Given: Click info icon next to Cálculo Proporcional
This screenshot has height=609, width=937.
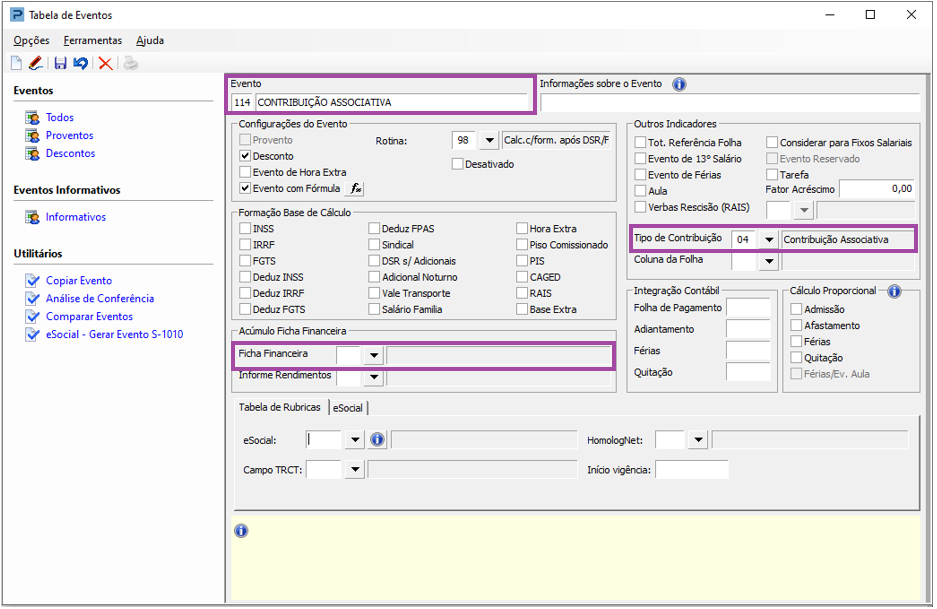Looking at the screenshot, I should pyautogui.click(x=894, y=291).
